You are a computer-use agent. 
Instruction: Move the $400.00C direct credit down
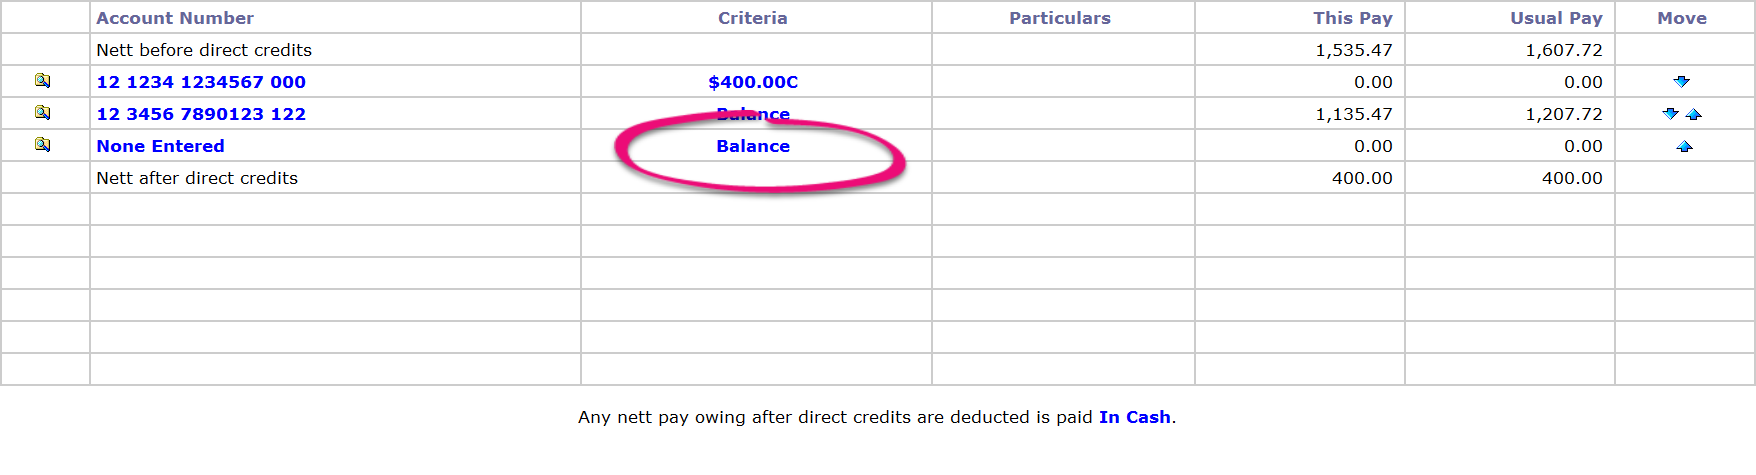point(1682,82)
